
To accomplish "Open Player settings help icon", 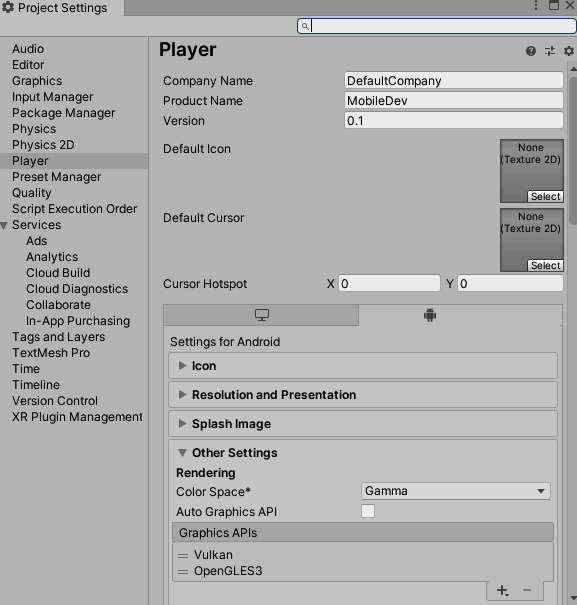I will pos(531,51).
